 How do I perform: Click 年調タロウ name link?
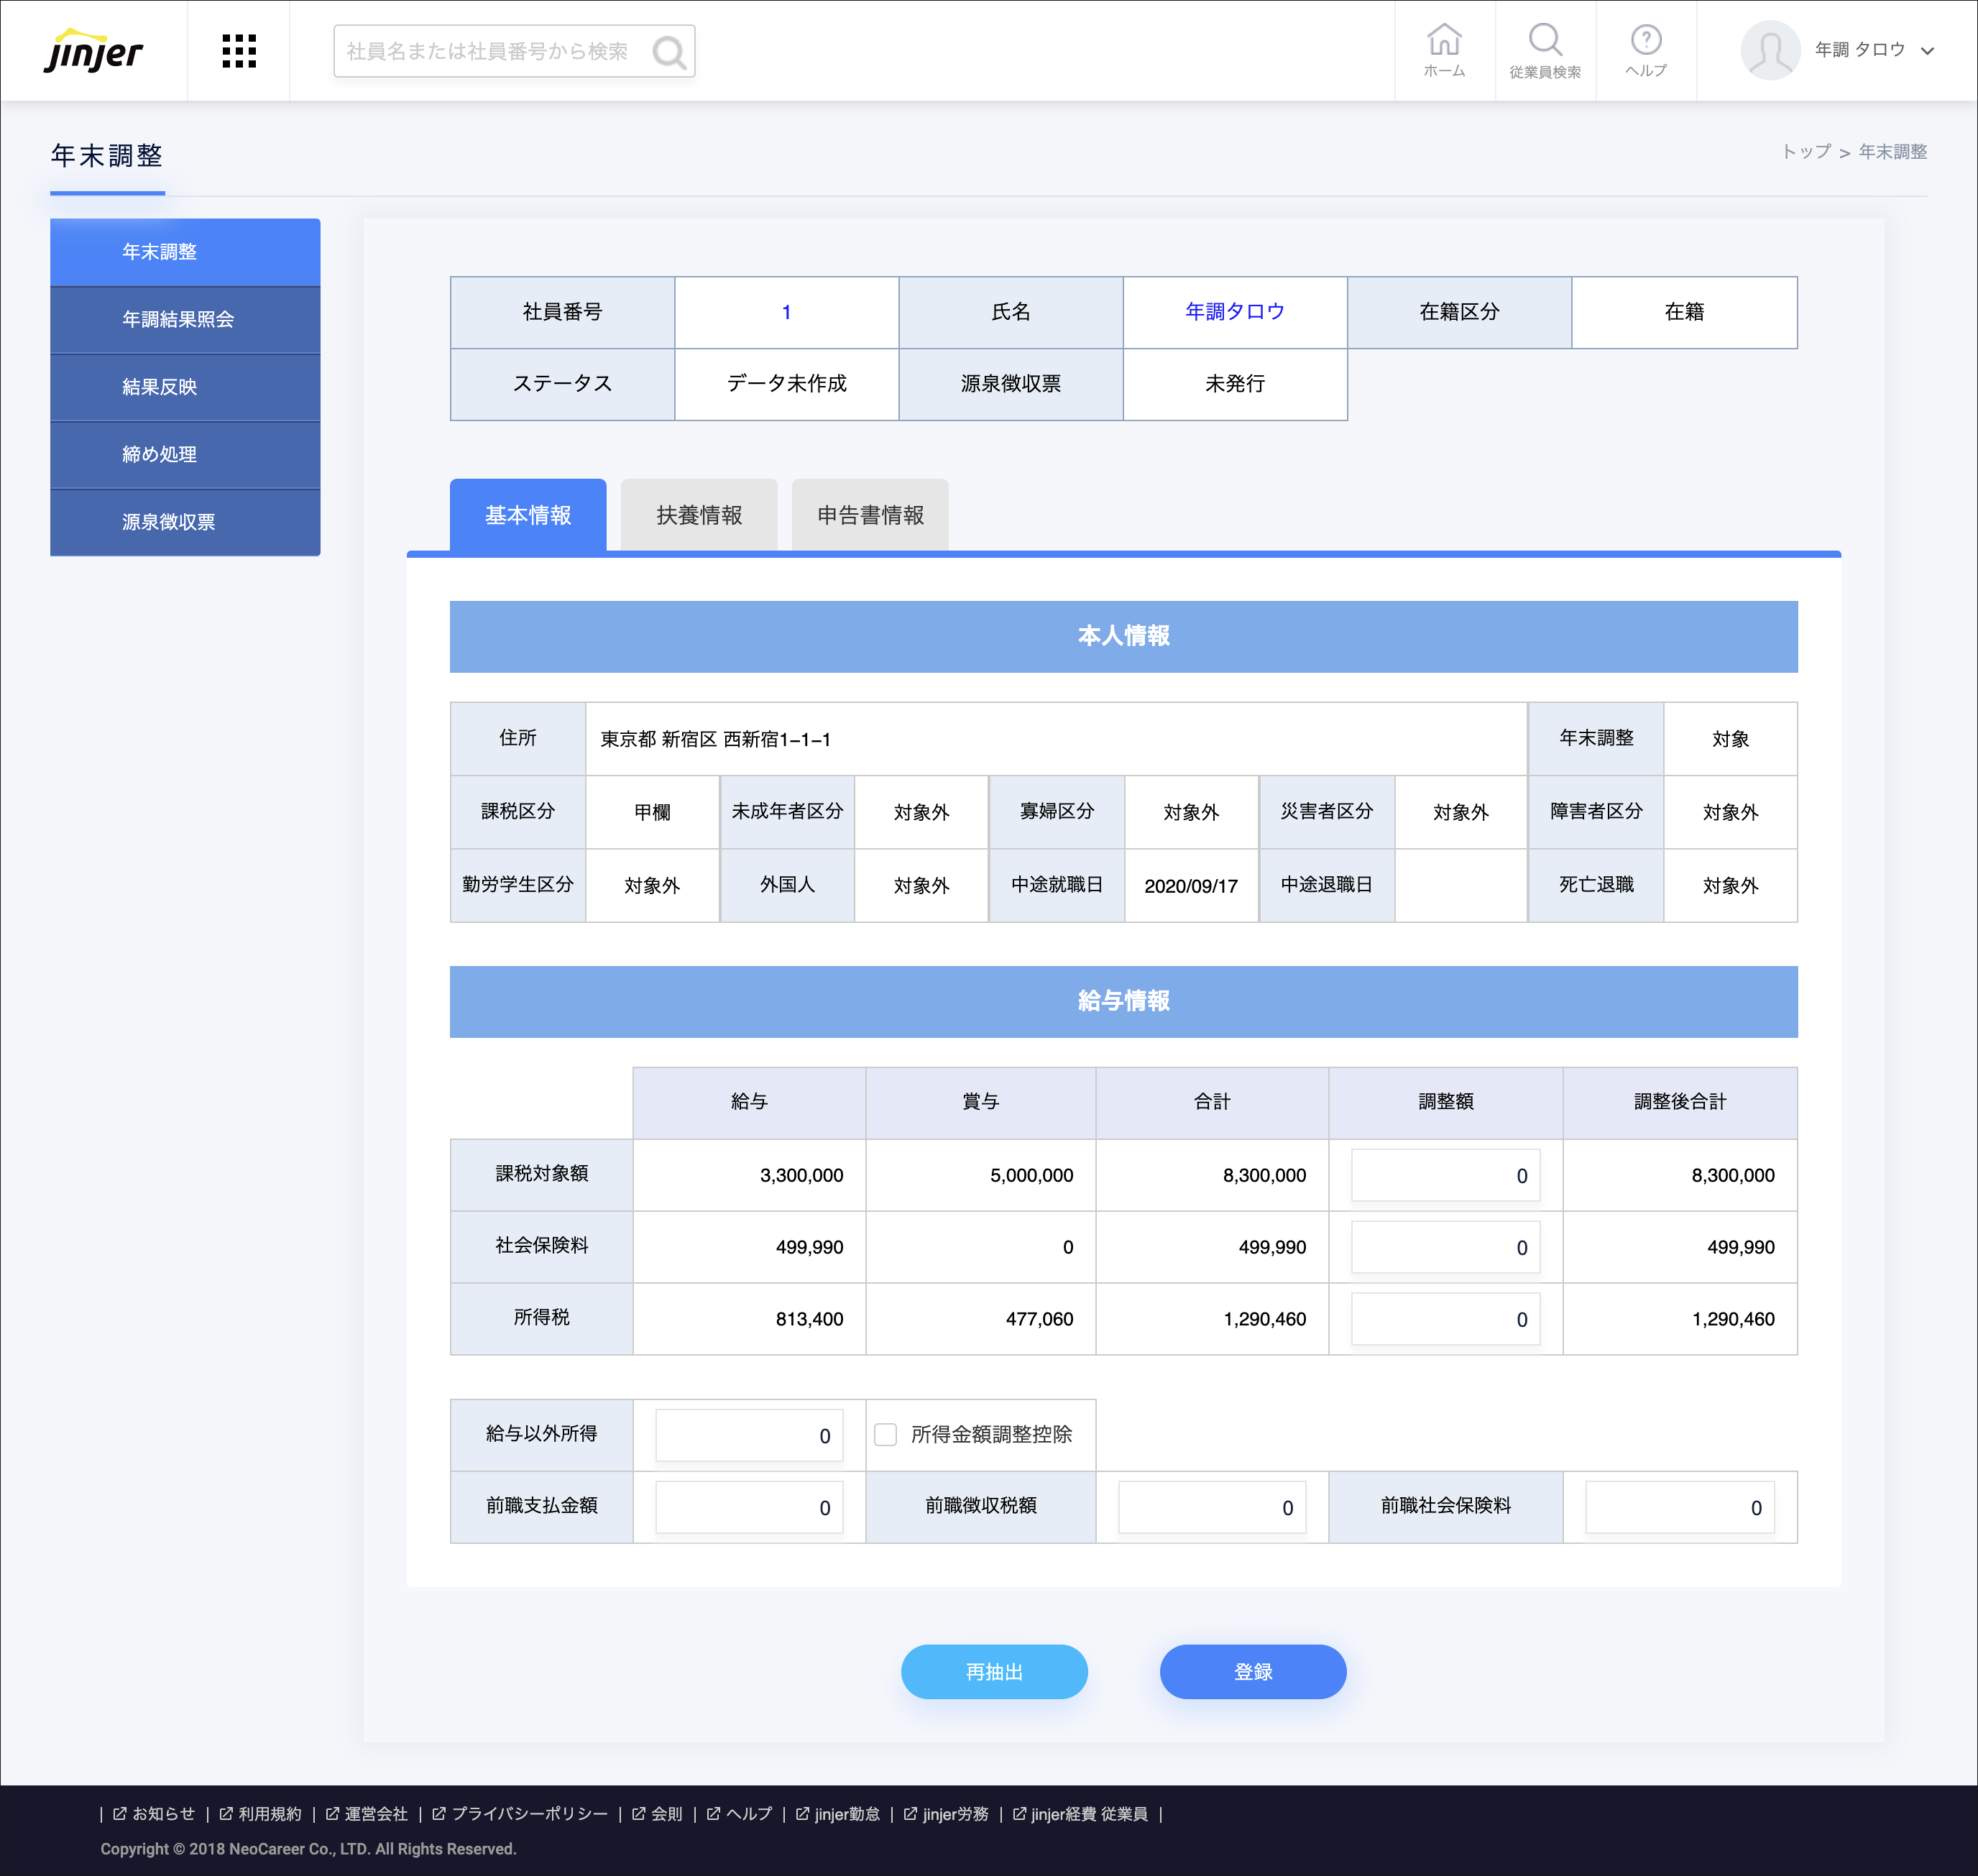coord(1234,312)
